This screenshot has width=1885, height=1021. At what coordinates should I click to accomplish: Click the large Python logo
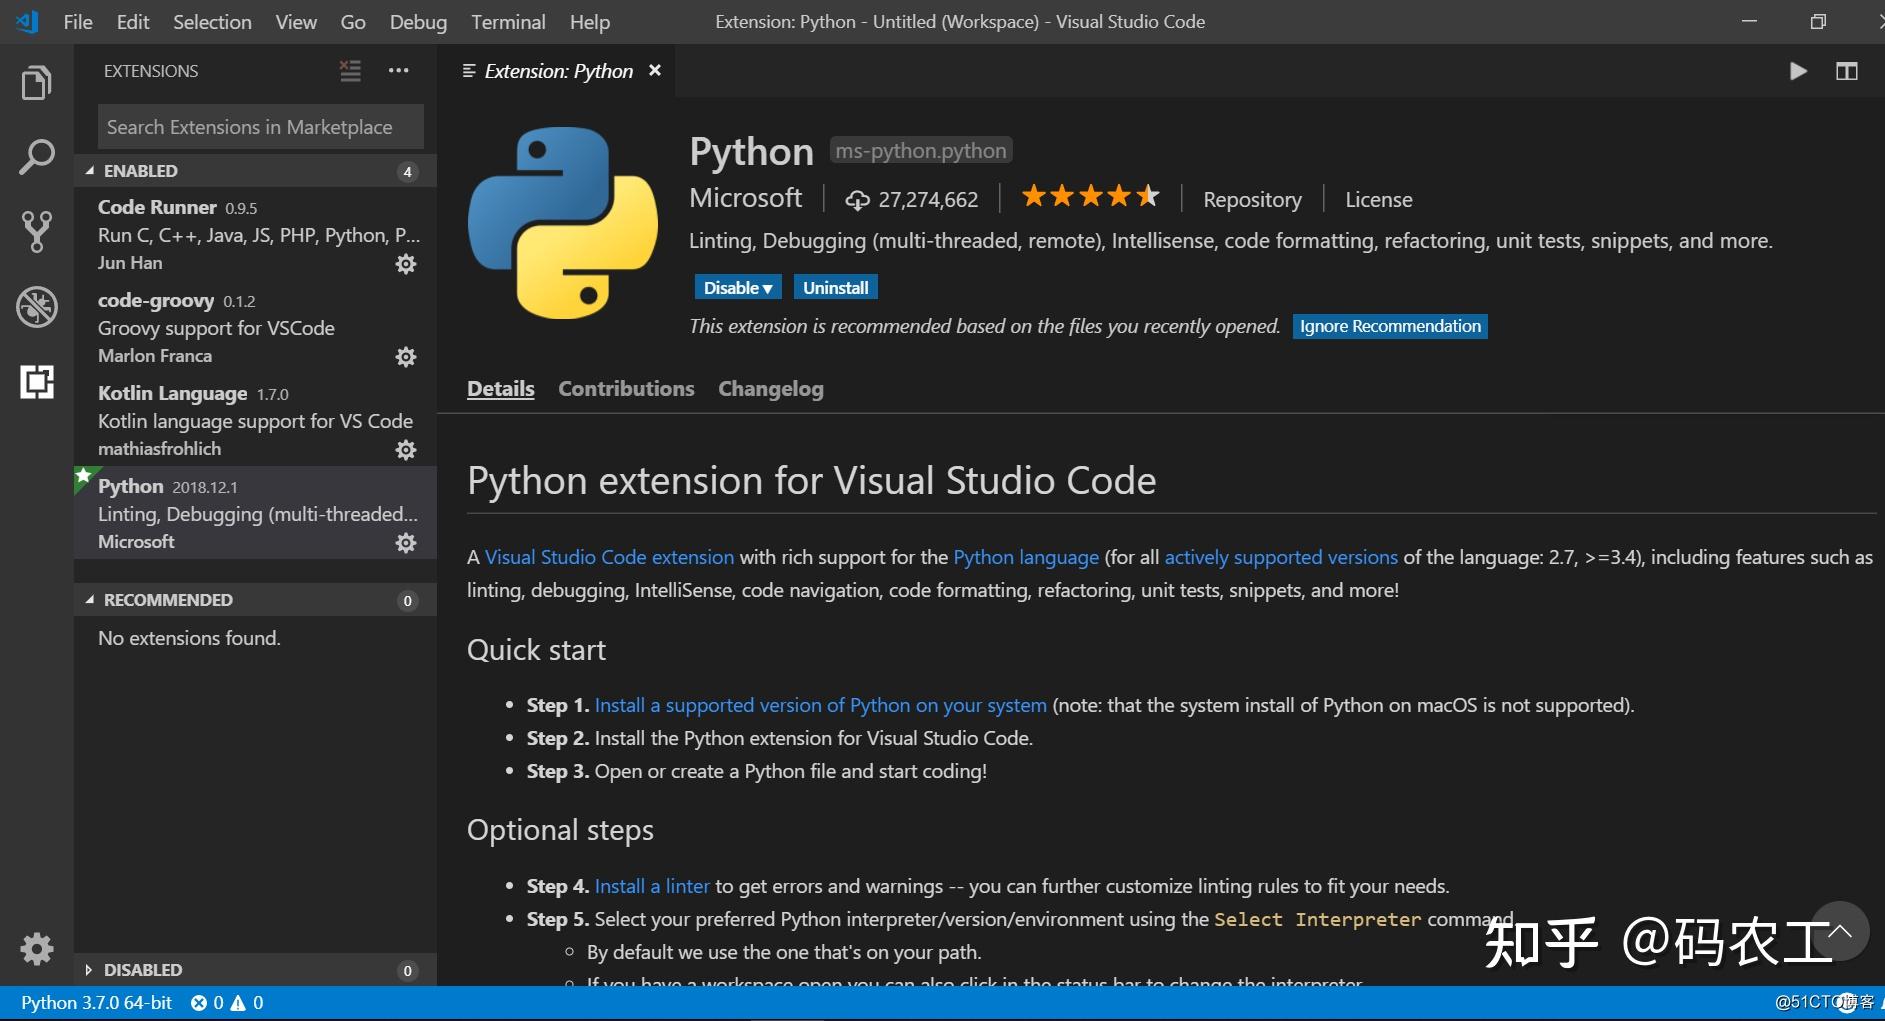[563, 222]
